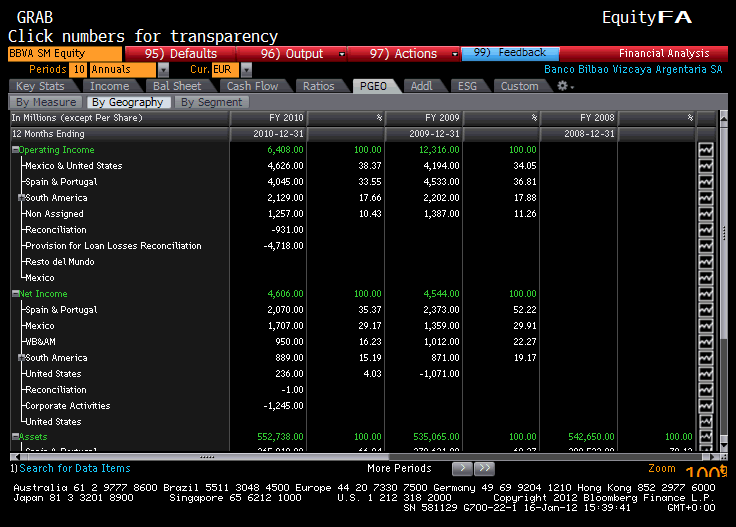Select the By Geography view
The height and width of the screenshot is (527, 736).
[126, 102]
